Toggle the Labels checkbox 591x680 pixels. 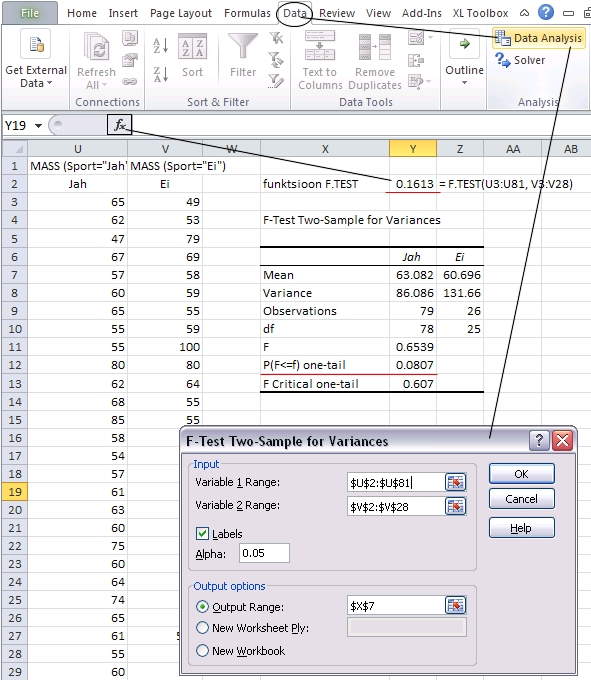[x=202, y=533]
